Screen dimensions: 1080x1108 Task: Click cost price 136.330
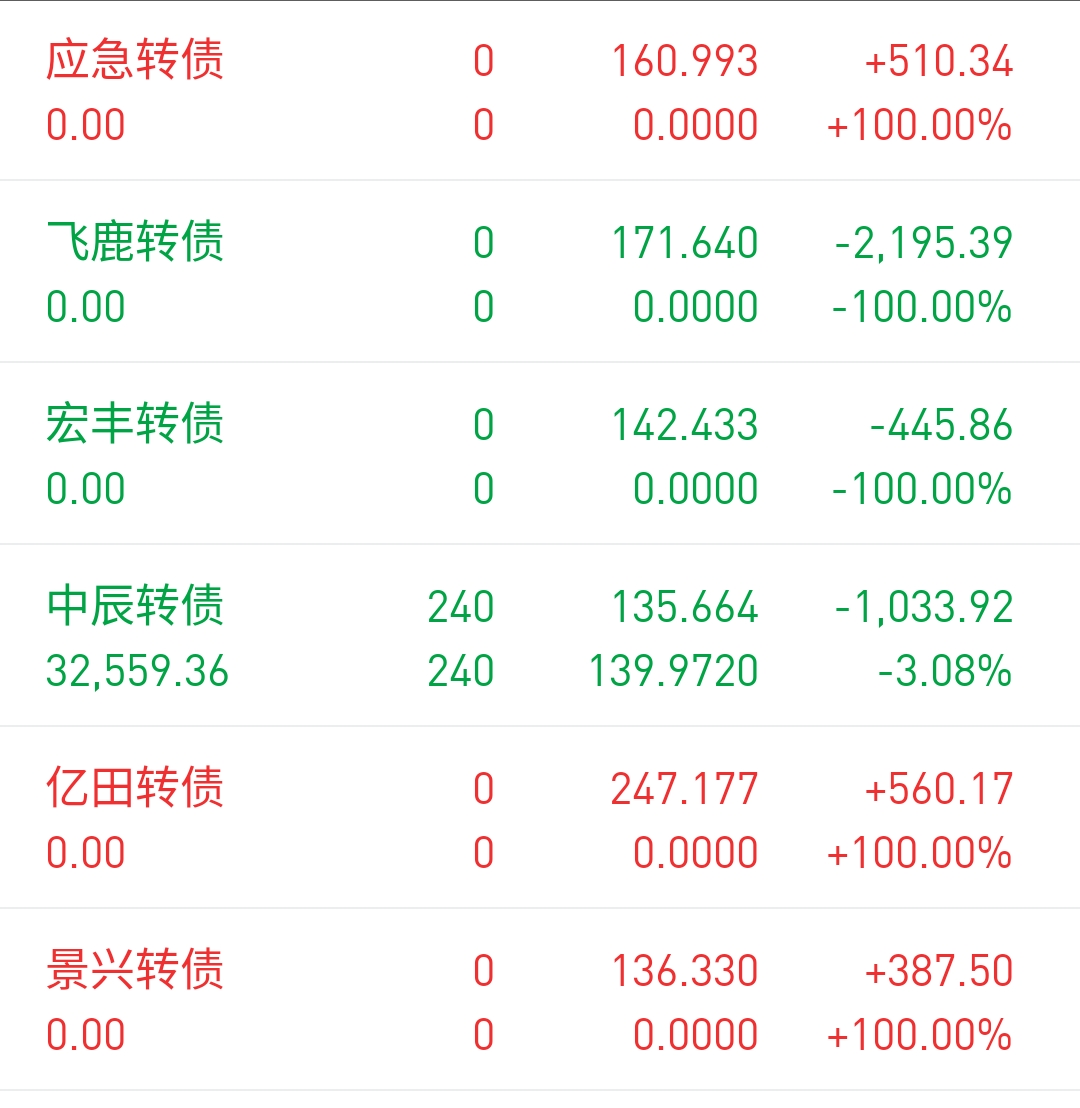click(x=685, y=970)
